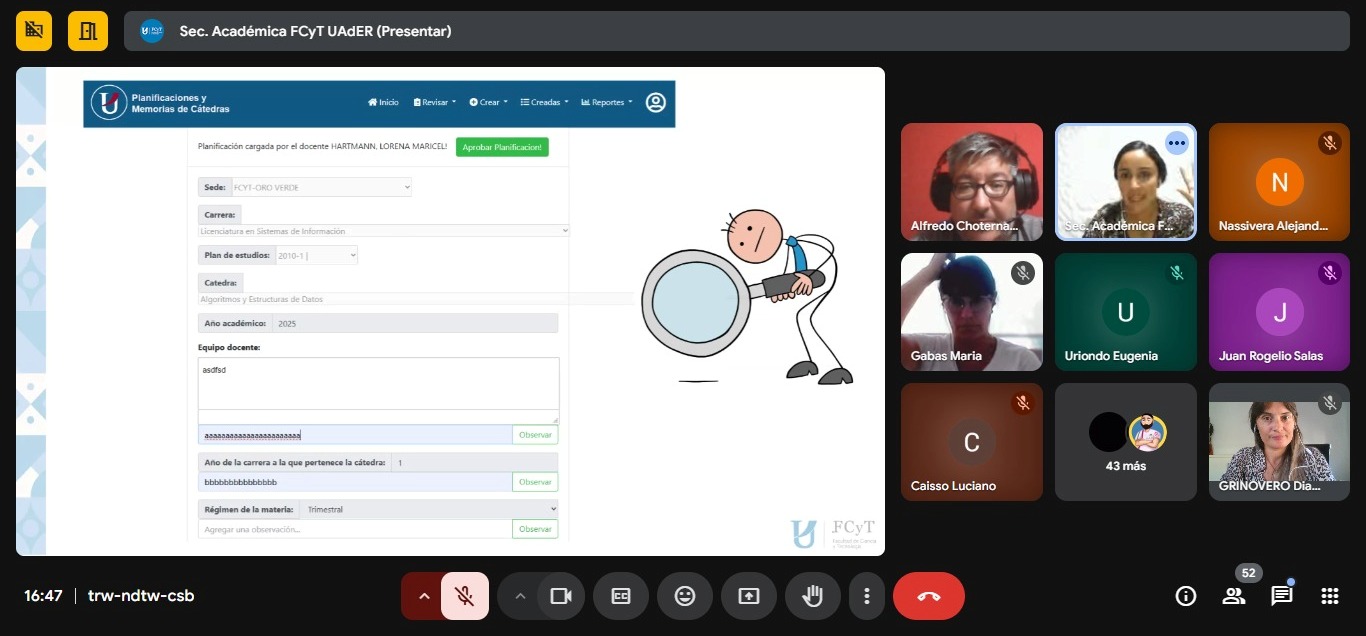Open the Sec. Académica FCyT UAdER presentation tab

pyautogui.click(x=314, y=31)
